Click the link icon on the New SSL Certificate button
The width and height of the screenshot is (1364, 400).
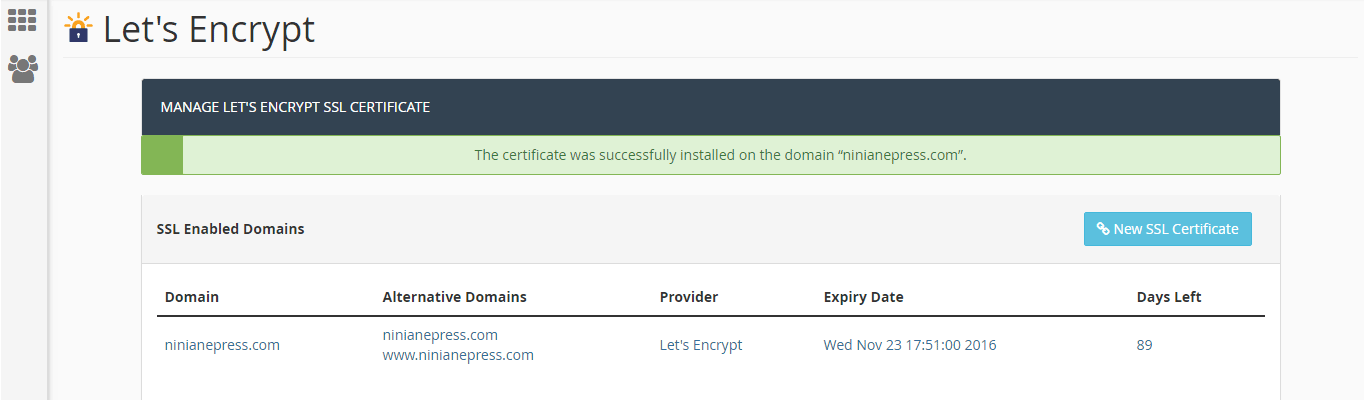pos(1103,229)
